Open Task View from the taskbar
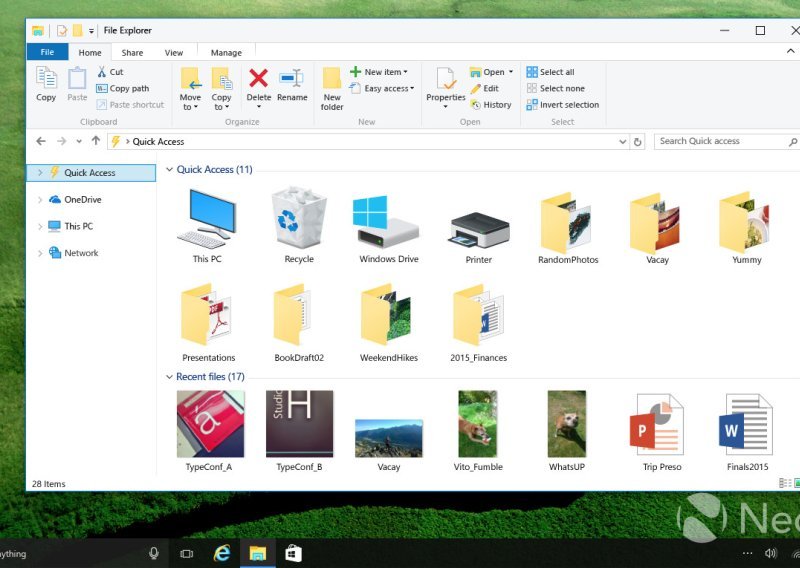Screen dimensions: 800x568 [187, 554]
